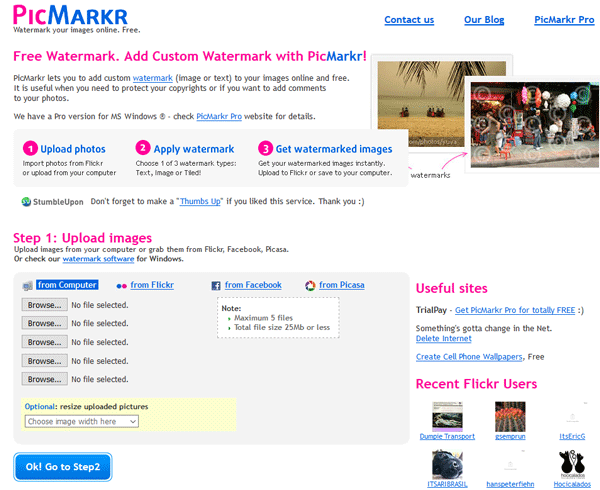Screen dimensions: 600x490
Task: Click the StumbleUpon icon
Action: point(26,202)
